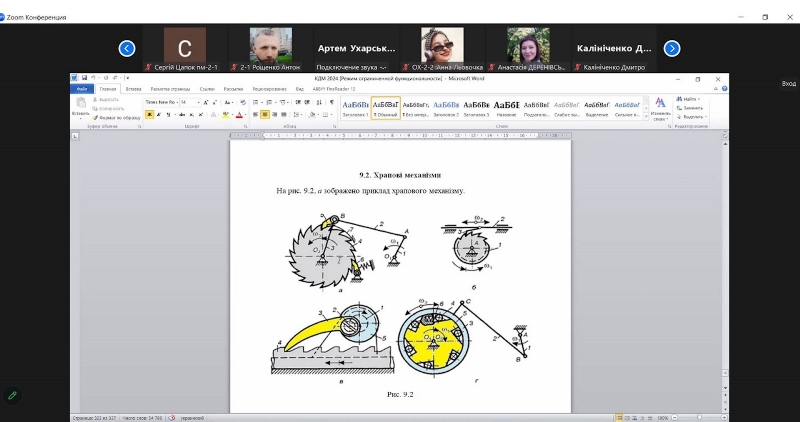Align paragraph text to the left
Image resolution: width=800 pixels, height=422 pixels.
pyautogui.click(x=255, y=115)
